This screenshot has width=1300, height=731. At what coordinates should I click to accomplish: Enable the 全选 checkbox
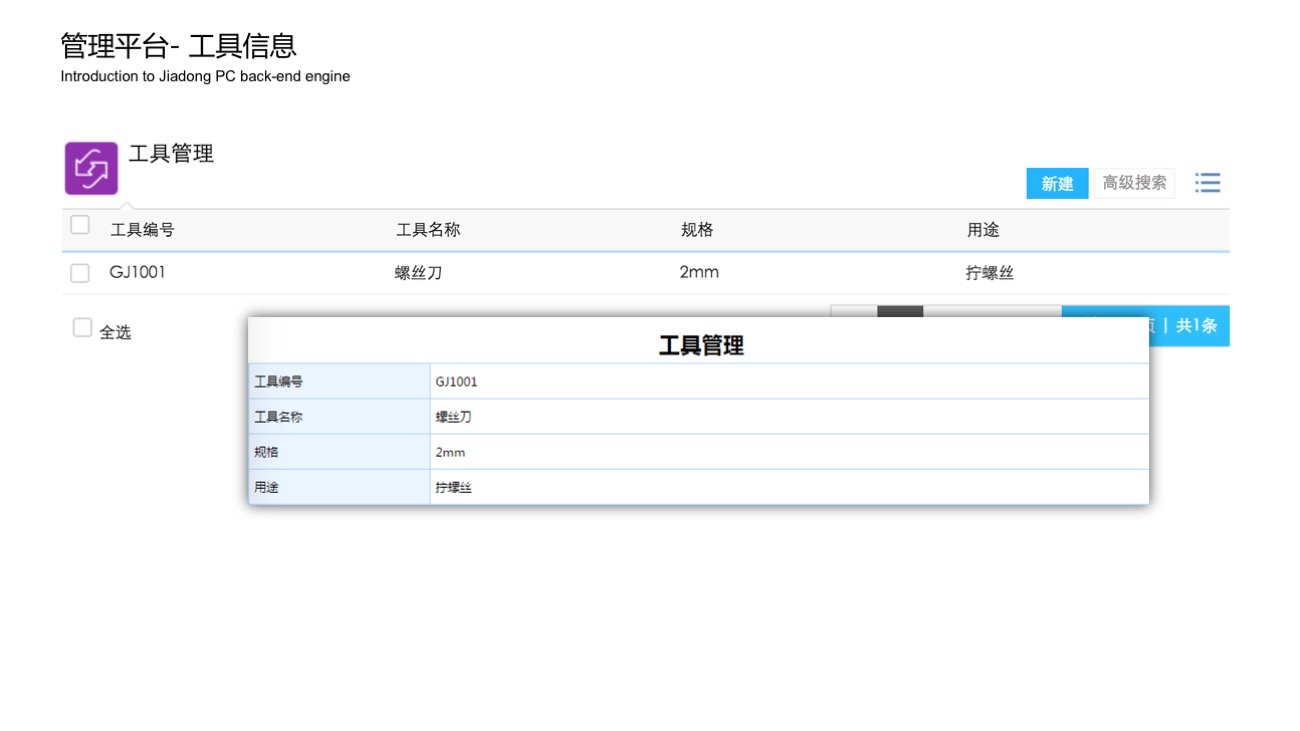pyautogui.click(x=82, y=328)
